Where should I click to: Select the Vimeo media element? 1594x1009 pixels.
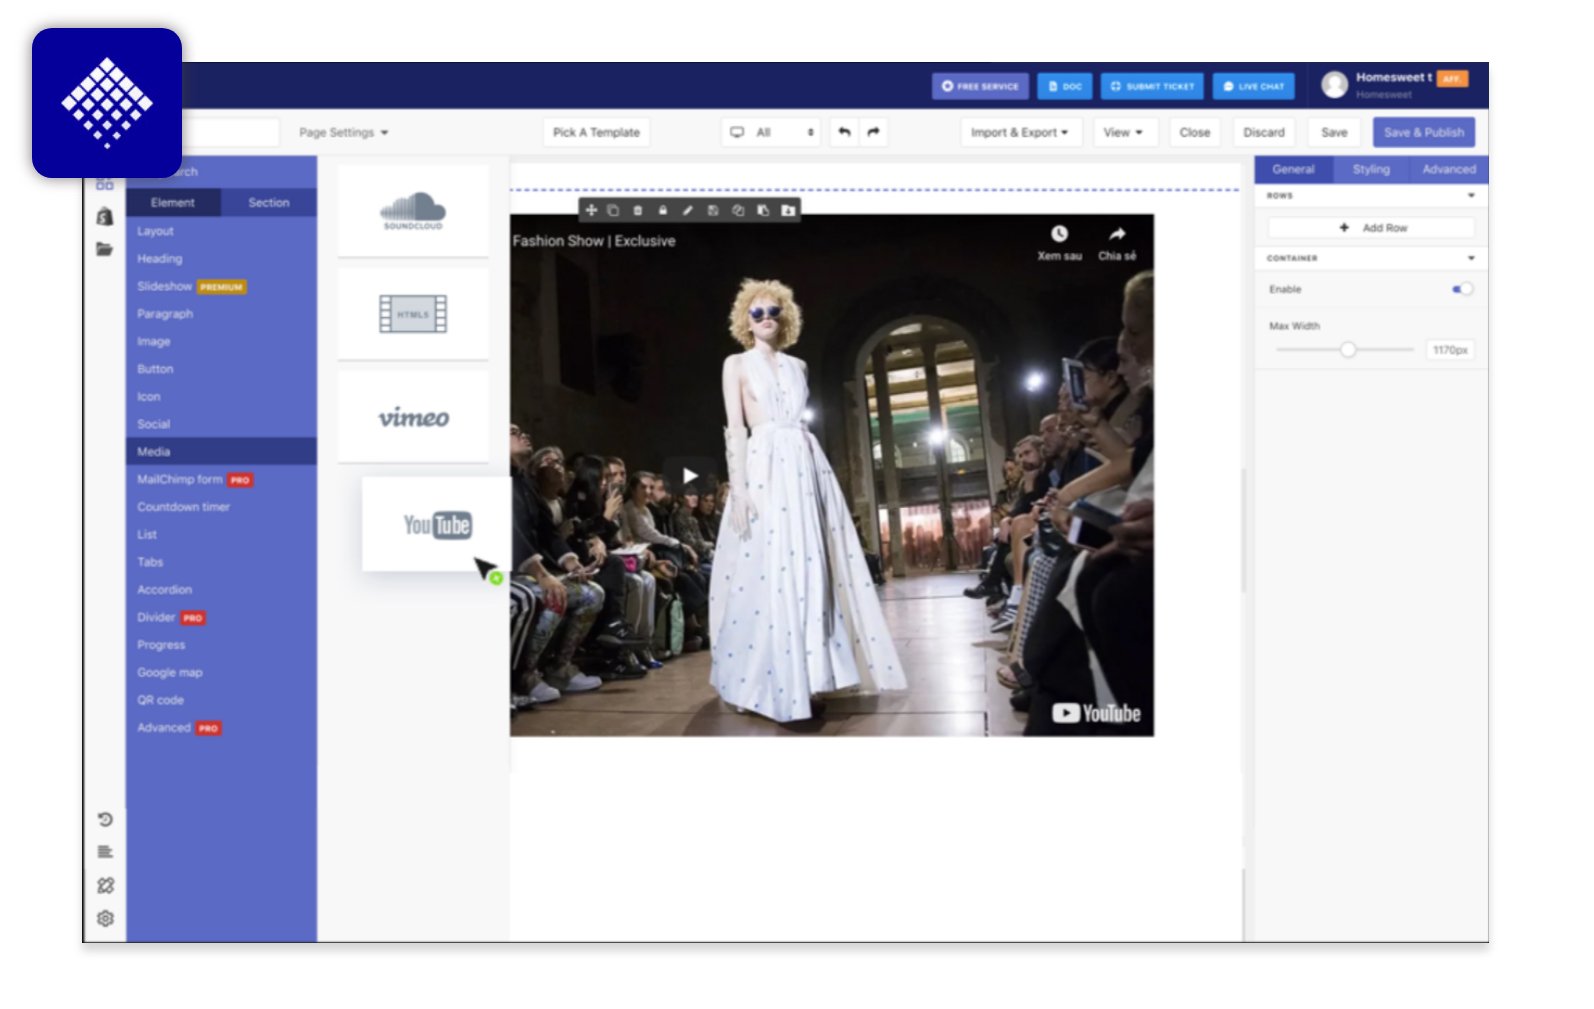point(413,417)
